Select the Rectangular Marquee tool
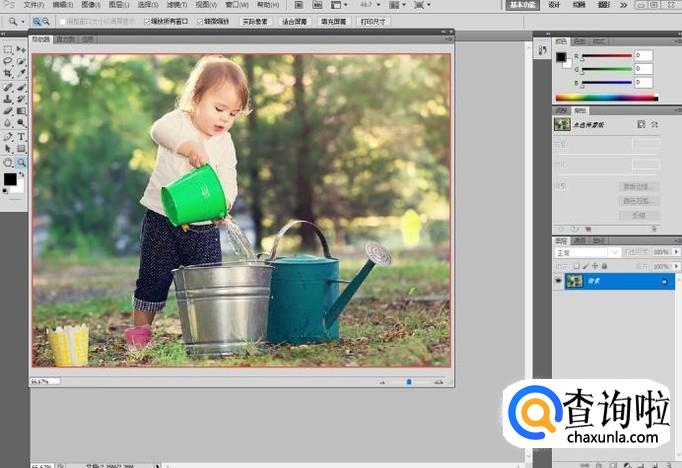The image size is (682, 468). click(x=7, y=49)
